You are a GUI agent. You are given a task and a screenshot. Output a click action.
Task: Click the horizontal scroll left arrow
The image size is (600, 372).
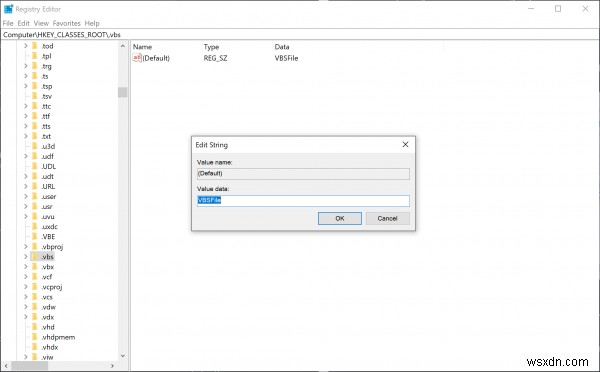pos(6,366)
